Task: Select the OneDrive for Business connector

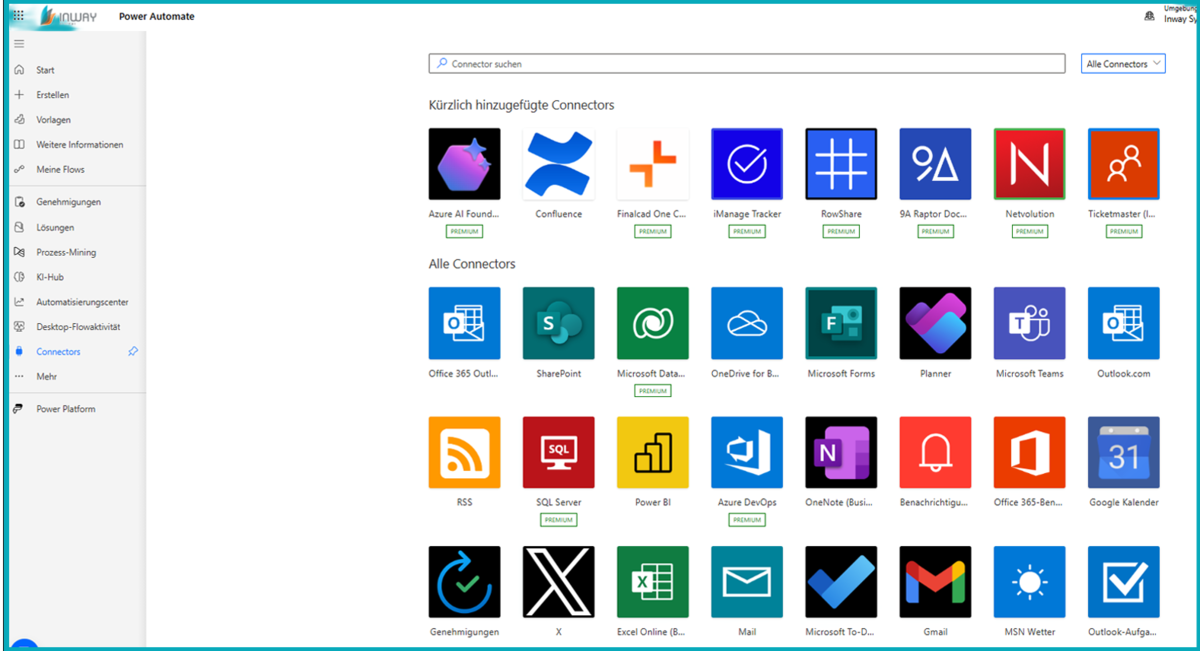Action: tap(747, 323)
